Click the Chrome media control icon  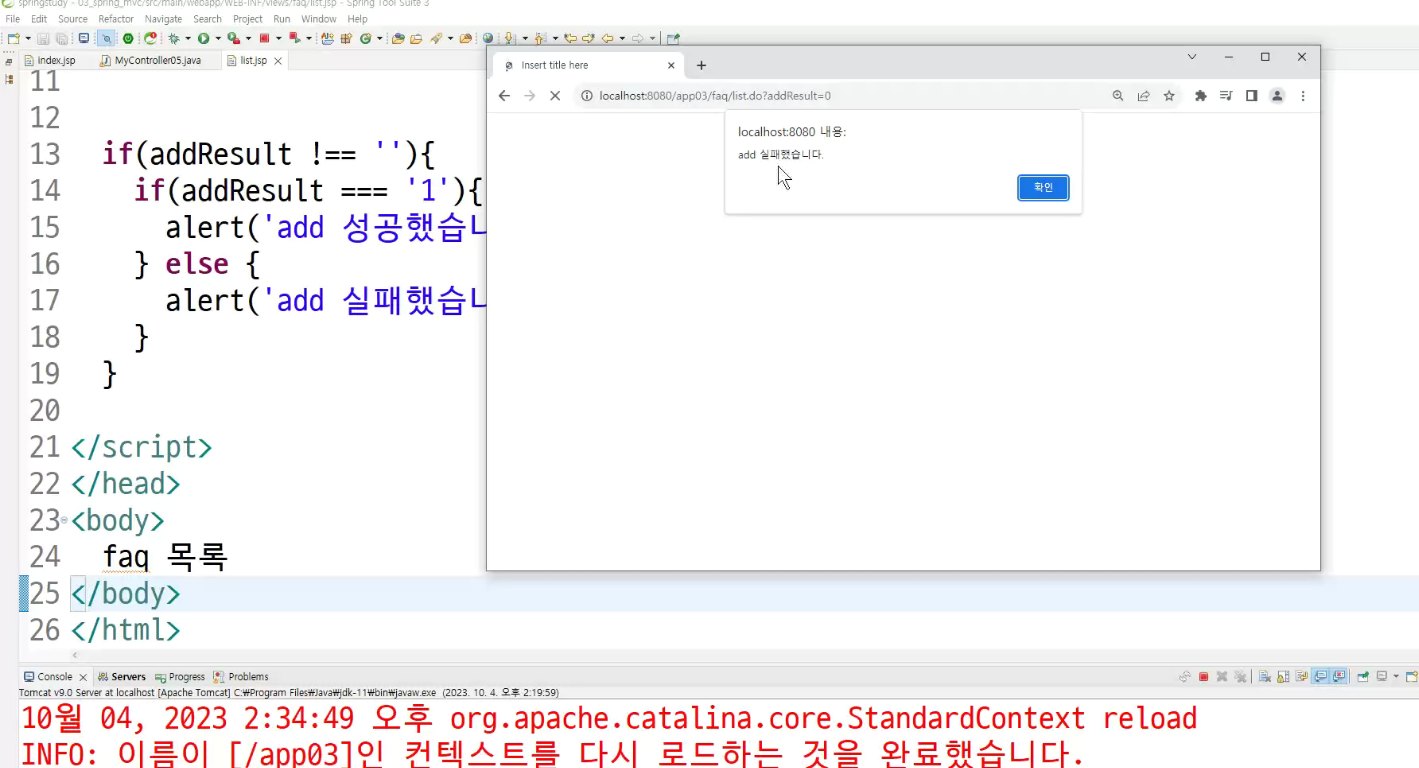point(1226,96)
